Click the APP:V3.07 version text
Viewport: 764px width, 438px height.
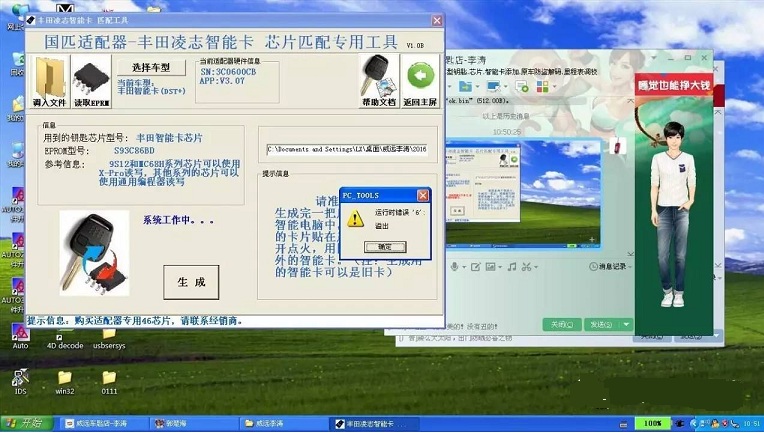point(222,81)
